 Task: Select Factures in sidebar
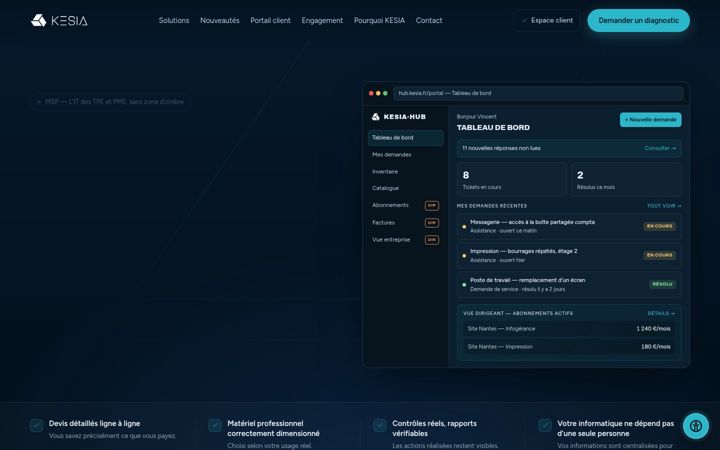(383, 223)
